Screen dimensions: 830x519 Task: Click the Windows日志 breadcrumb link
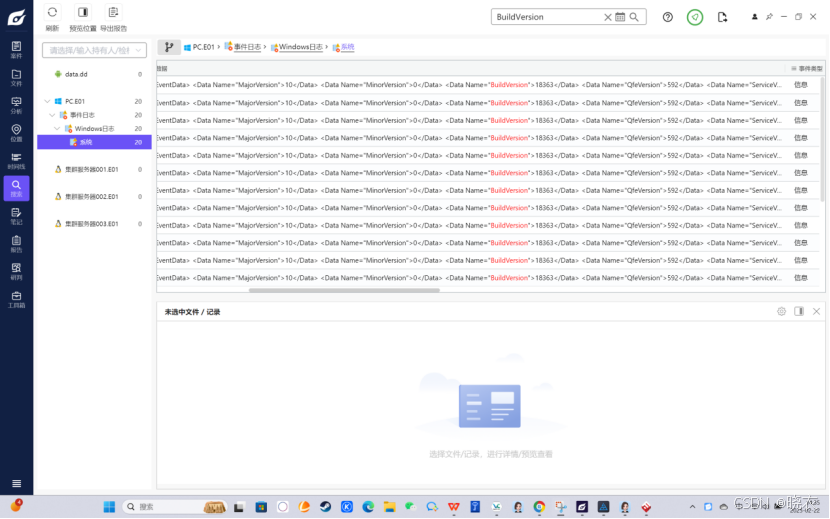(x=301, y=47)
